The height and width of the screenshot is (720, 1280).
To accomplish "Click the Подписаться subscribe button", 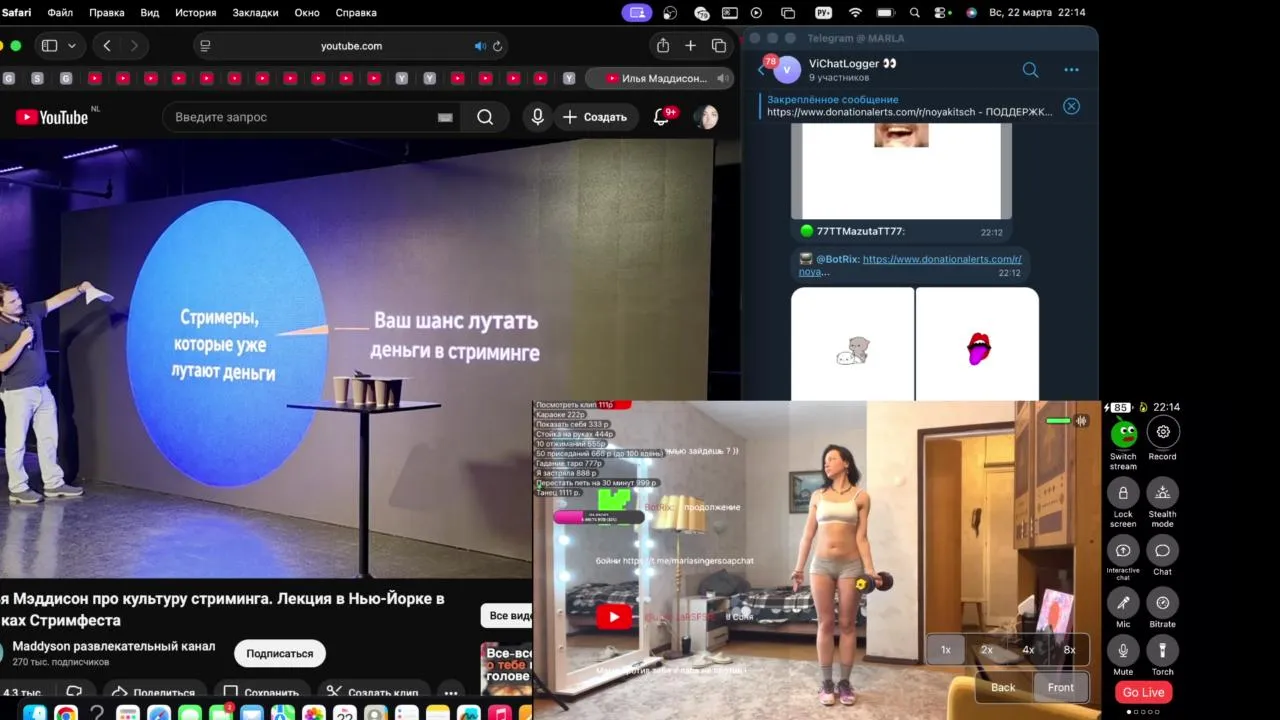I will click(x=280, y=653).
